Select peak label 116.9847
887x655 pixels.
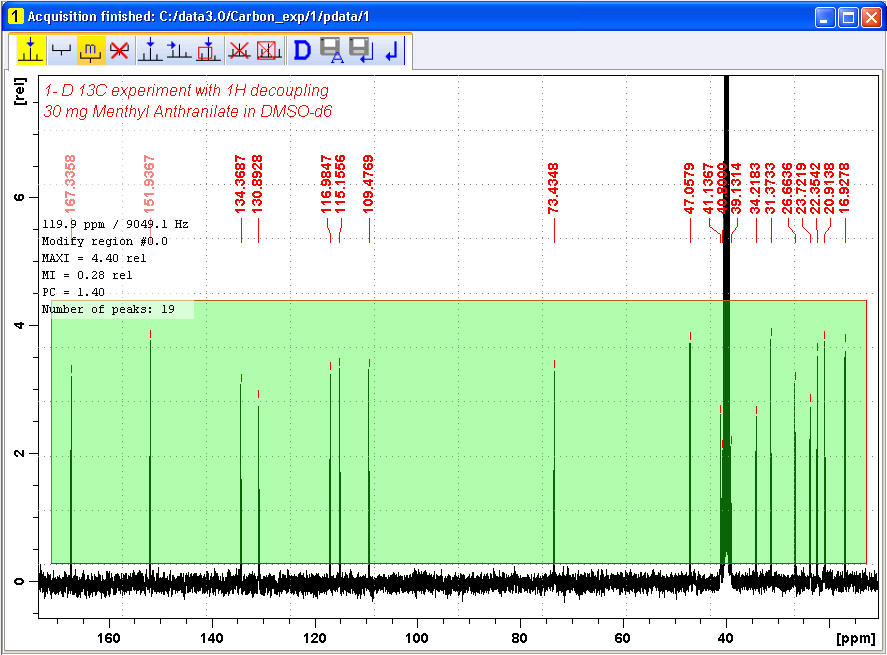pyautogui.click(x=326, y=184)
